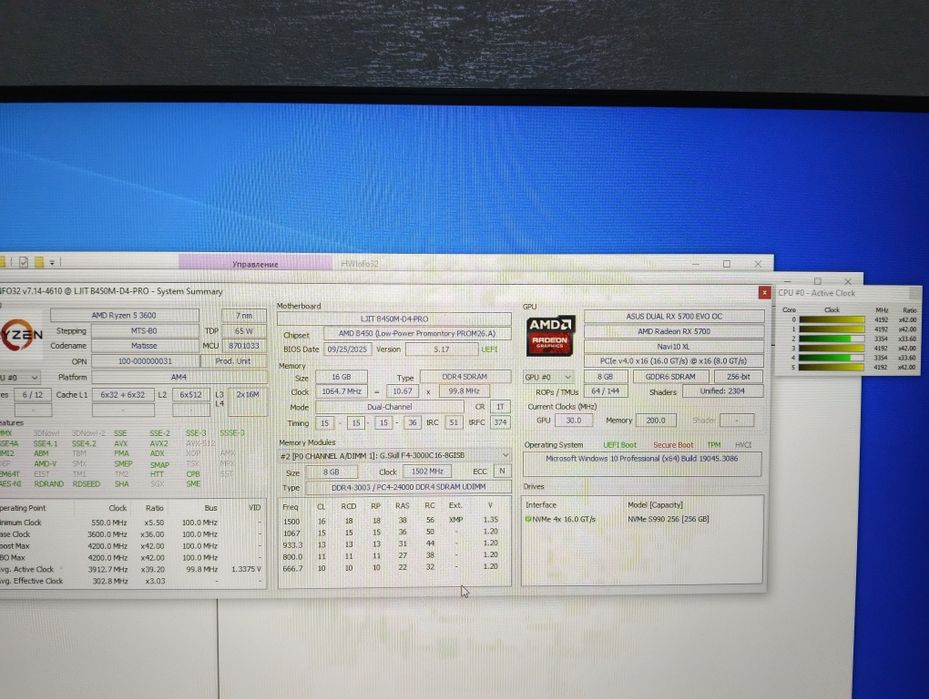Click the ECC value N field

coord(502,471)
